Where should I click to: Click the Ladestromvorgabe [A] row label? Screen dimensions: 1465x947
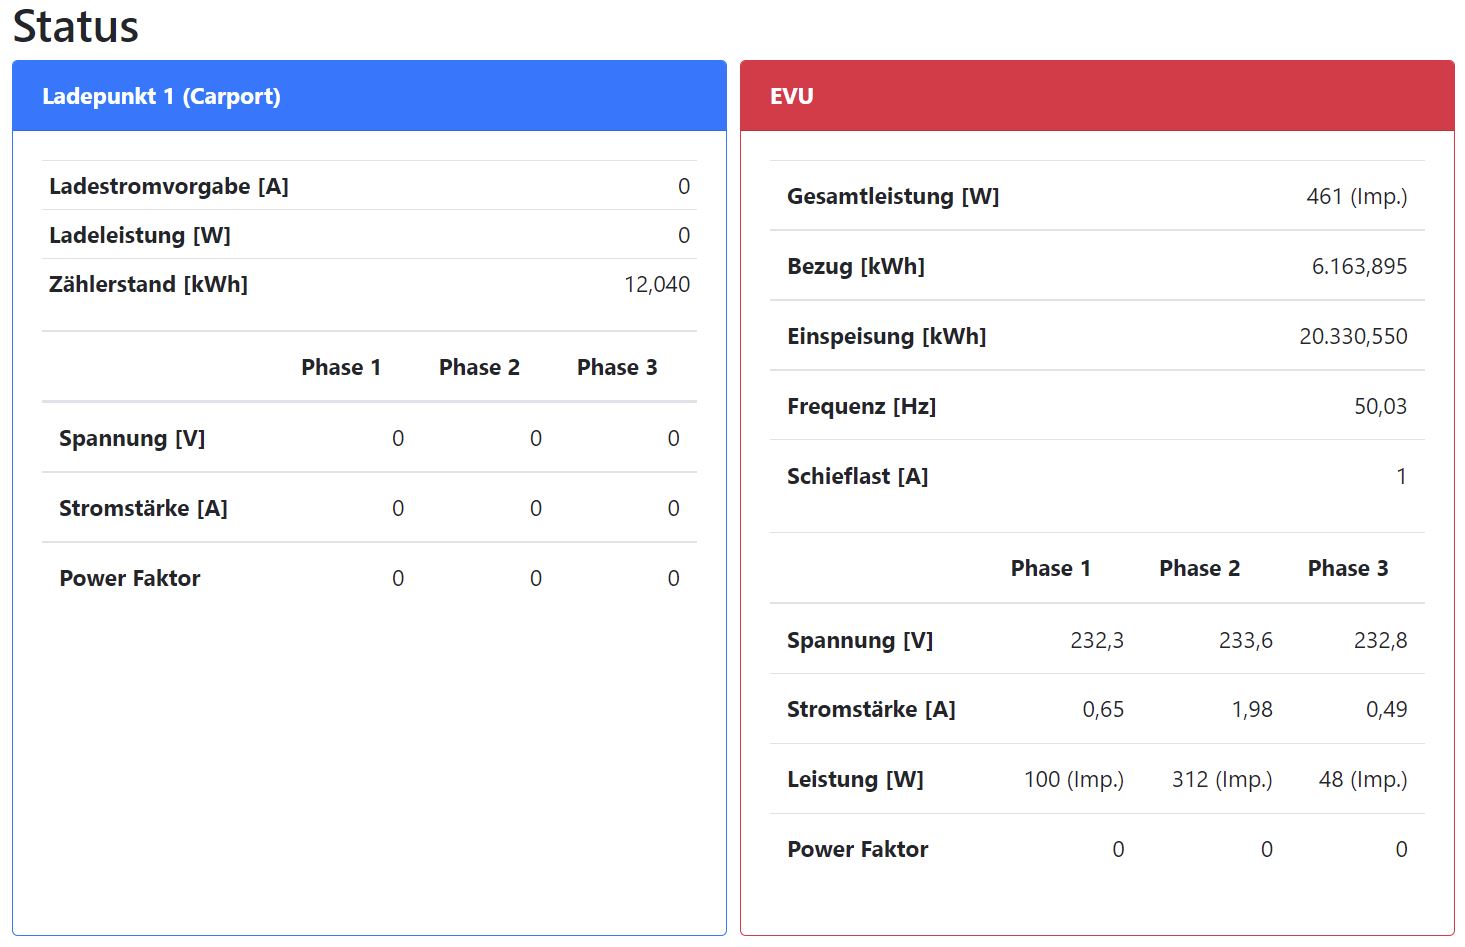click(x=168, y=186)
